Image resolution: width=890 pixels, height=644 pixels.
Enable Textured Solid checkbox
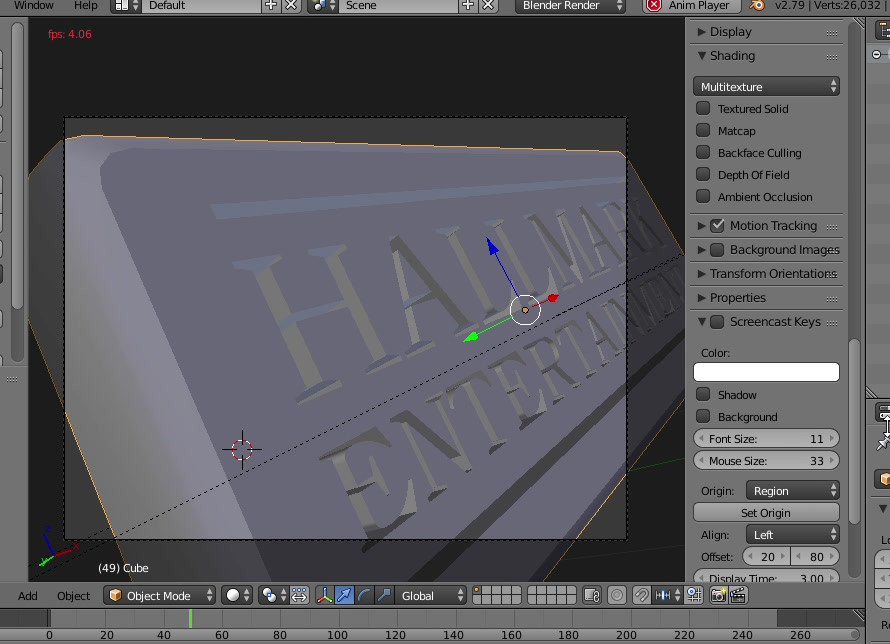point(703,108)
